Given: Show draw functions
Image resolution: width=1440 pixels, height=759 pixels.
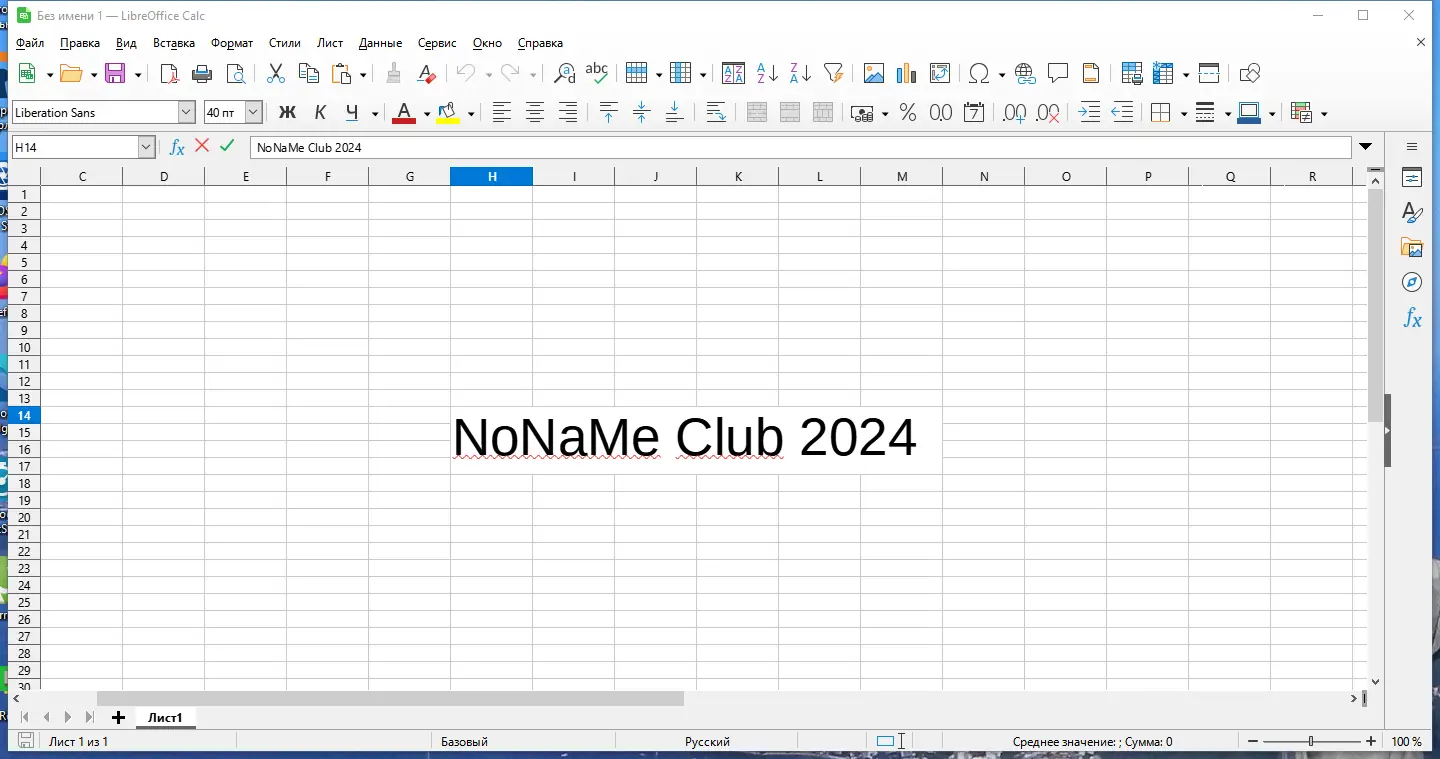Looking at the screenshot, I should pos(1250,73).
